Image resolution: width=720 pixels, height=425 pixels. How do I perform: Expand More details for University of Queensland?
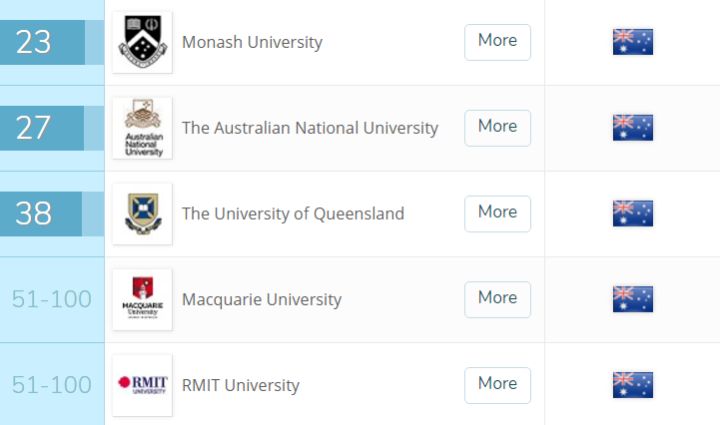(497, 214)
